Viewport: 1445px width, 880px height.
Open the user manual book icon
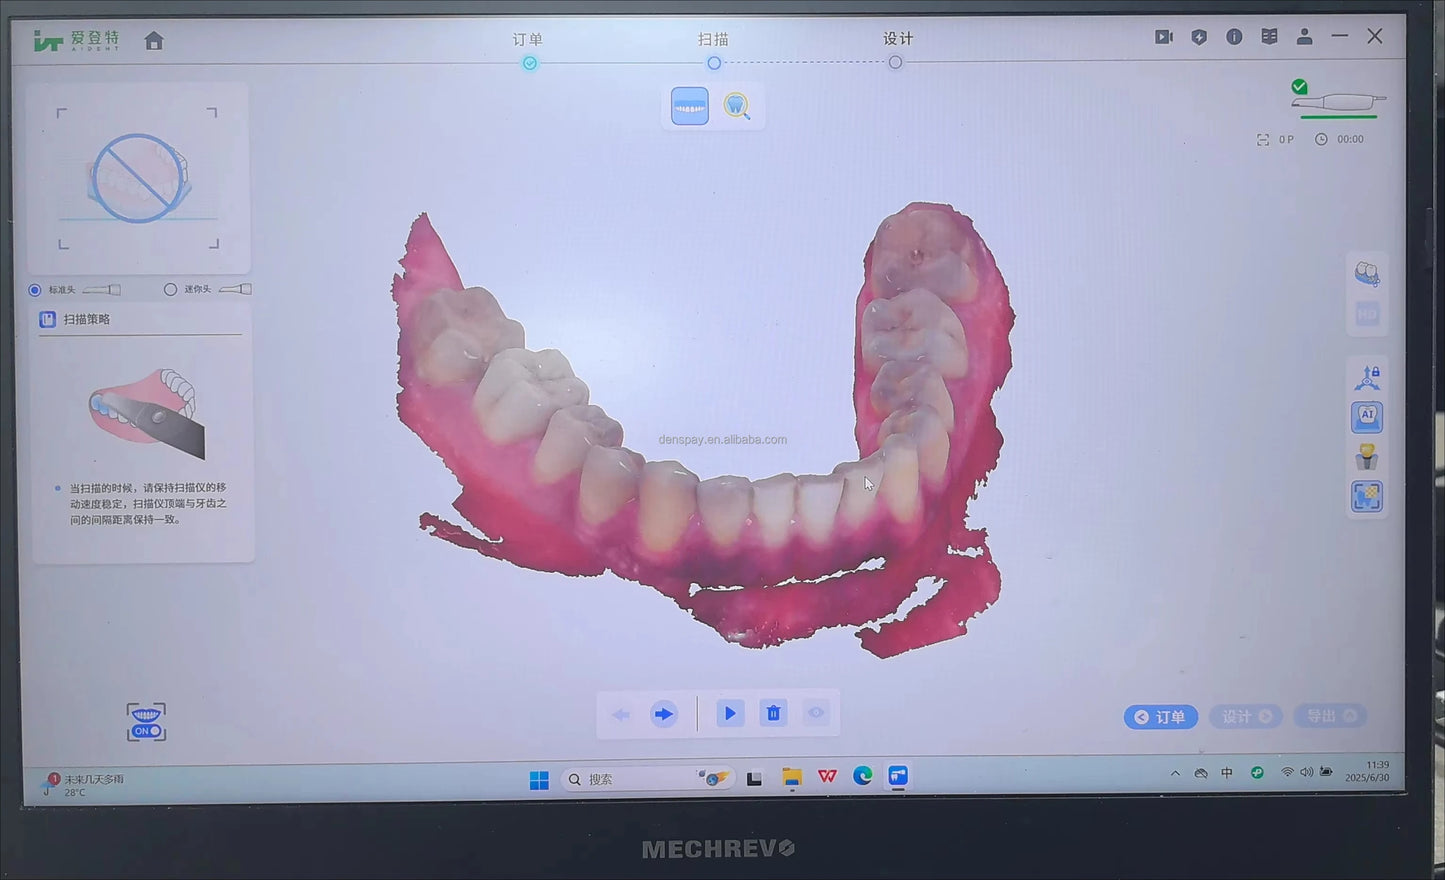1269,36
